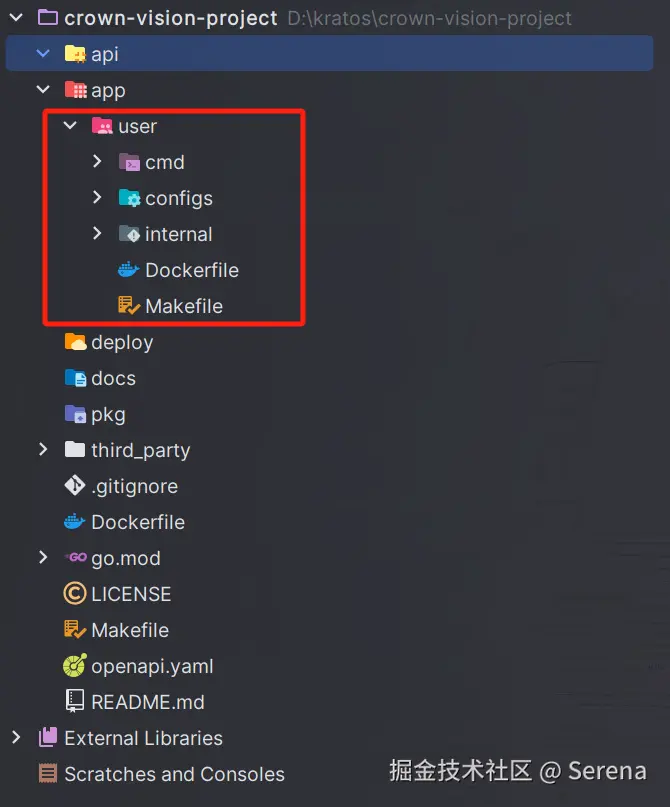
Task: Click the openapi.yaml file icon
Action: (x=75, y=665)
